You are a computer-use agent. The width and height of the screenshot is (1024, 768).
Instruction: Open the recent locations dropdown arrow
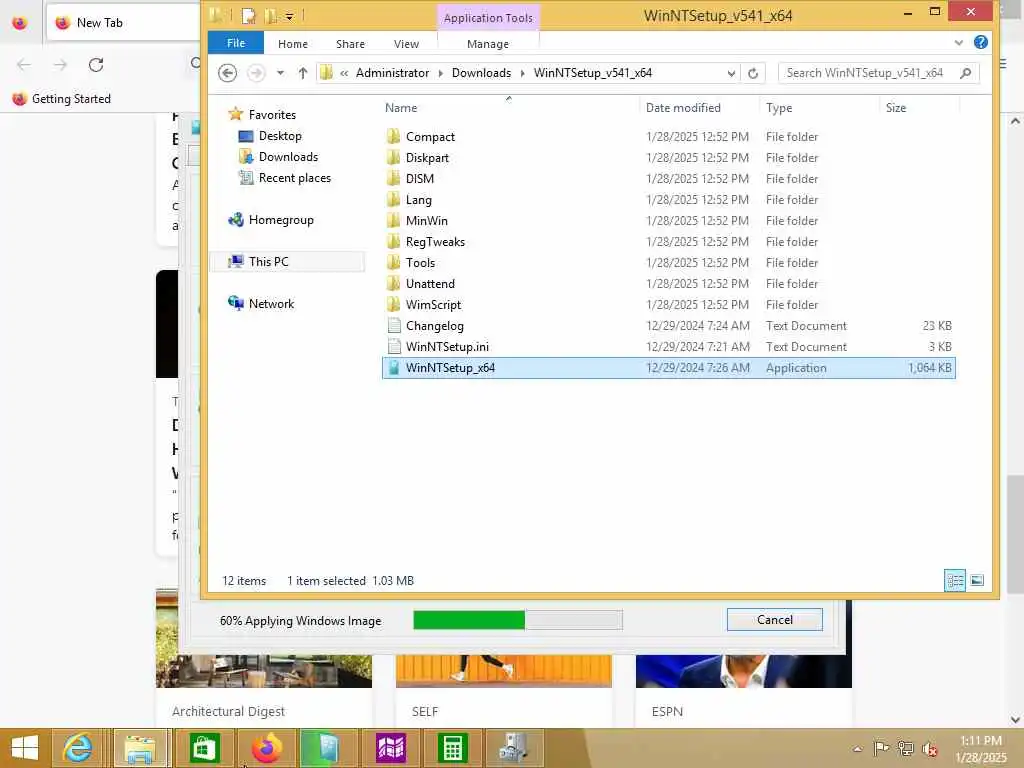click(x=280, y=73)
